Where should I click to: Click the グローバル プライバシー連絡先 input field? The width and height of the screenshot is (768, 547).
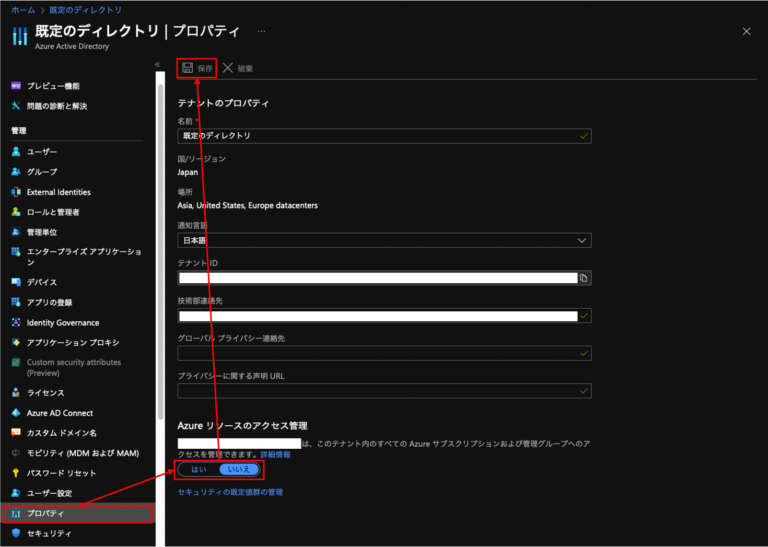(x=384, y=353)
